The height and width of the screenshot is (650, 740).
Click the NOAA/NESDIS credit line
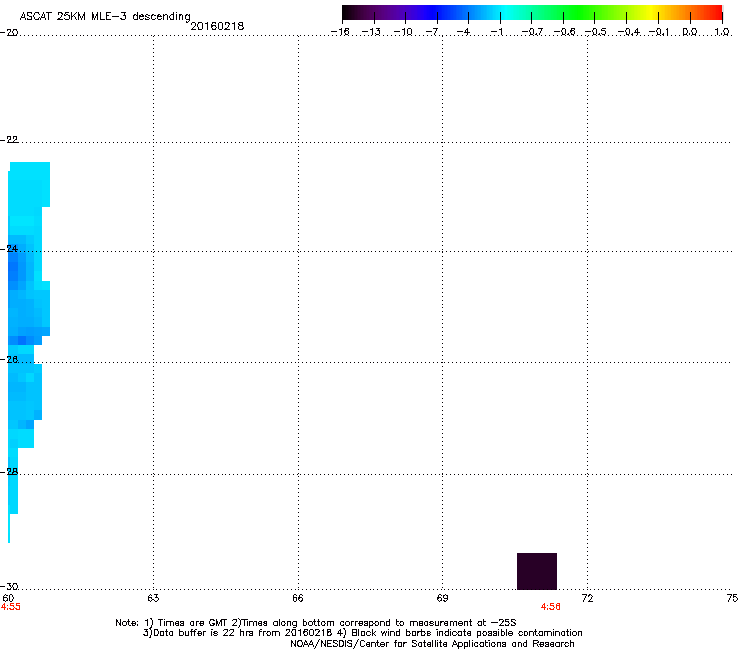pyautogui.click(x=432, y=643)
